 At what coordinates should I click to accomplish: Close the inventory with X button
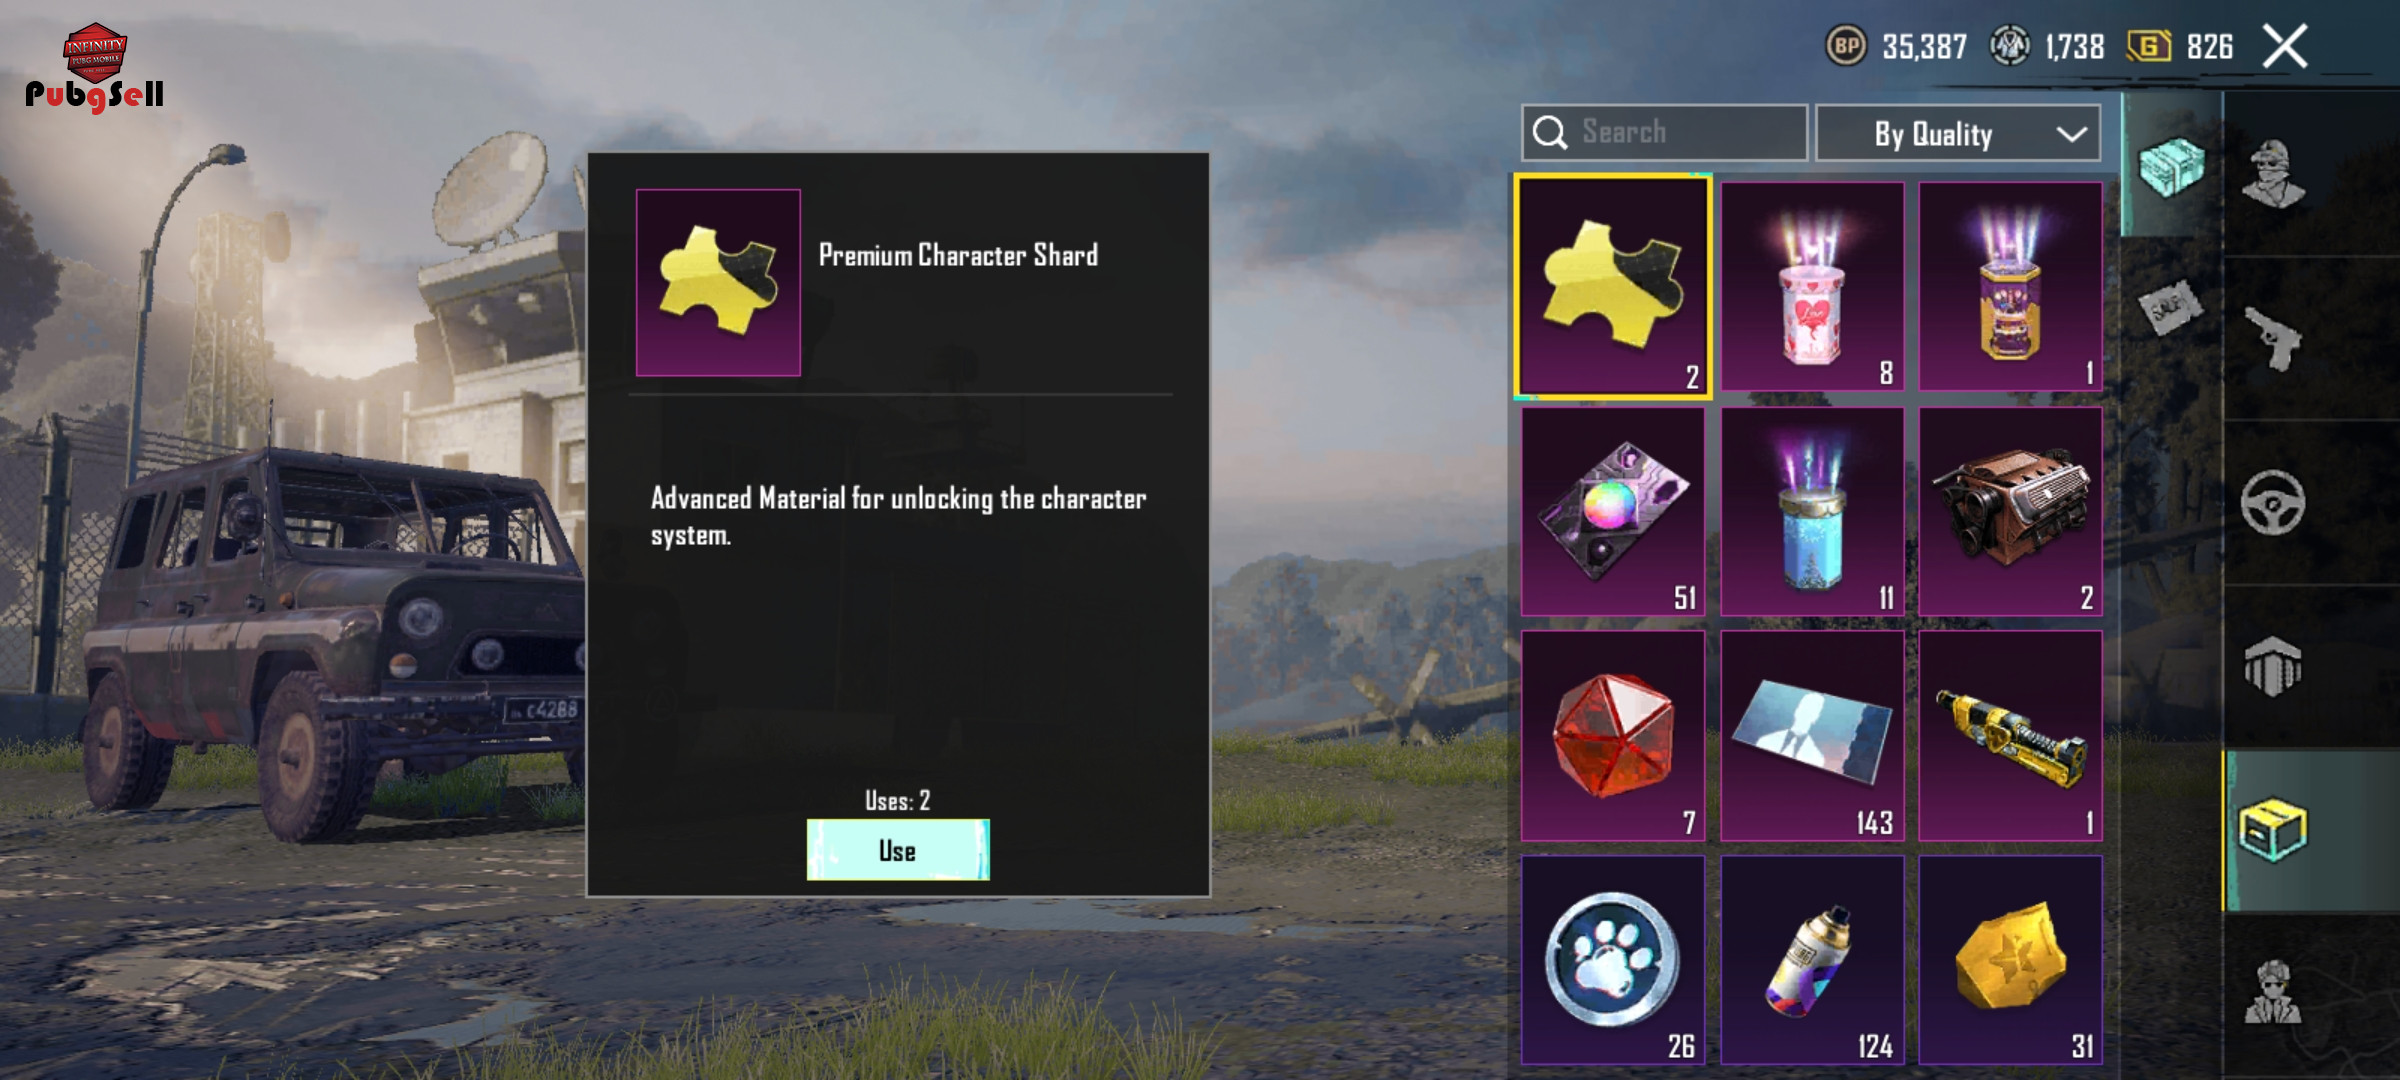2286,46
